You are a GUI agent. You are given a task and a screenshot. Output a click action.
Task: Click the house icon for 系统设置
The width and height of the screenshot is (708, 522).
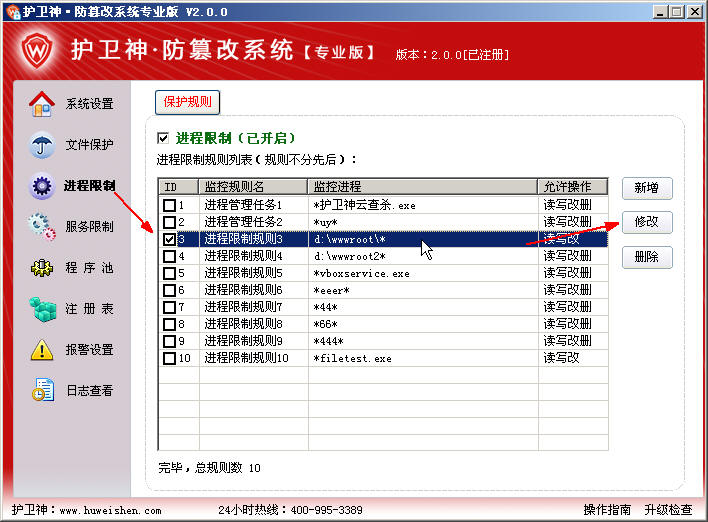tap(42, 104)
